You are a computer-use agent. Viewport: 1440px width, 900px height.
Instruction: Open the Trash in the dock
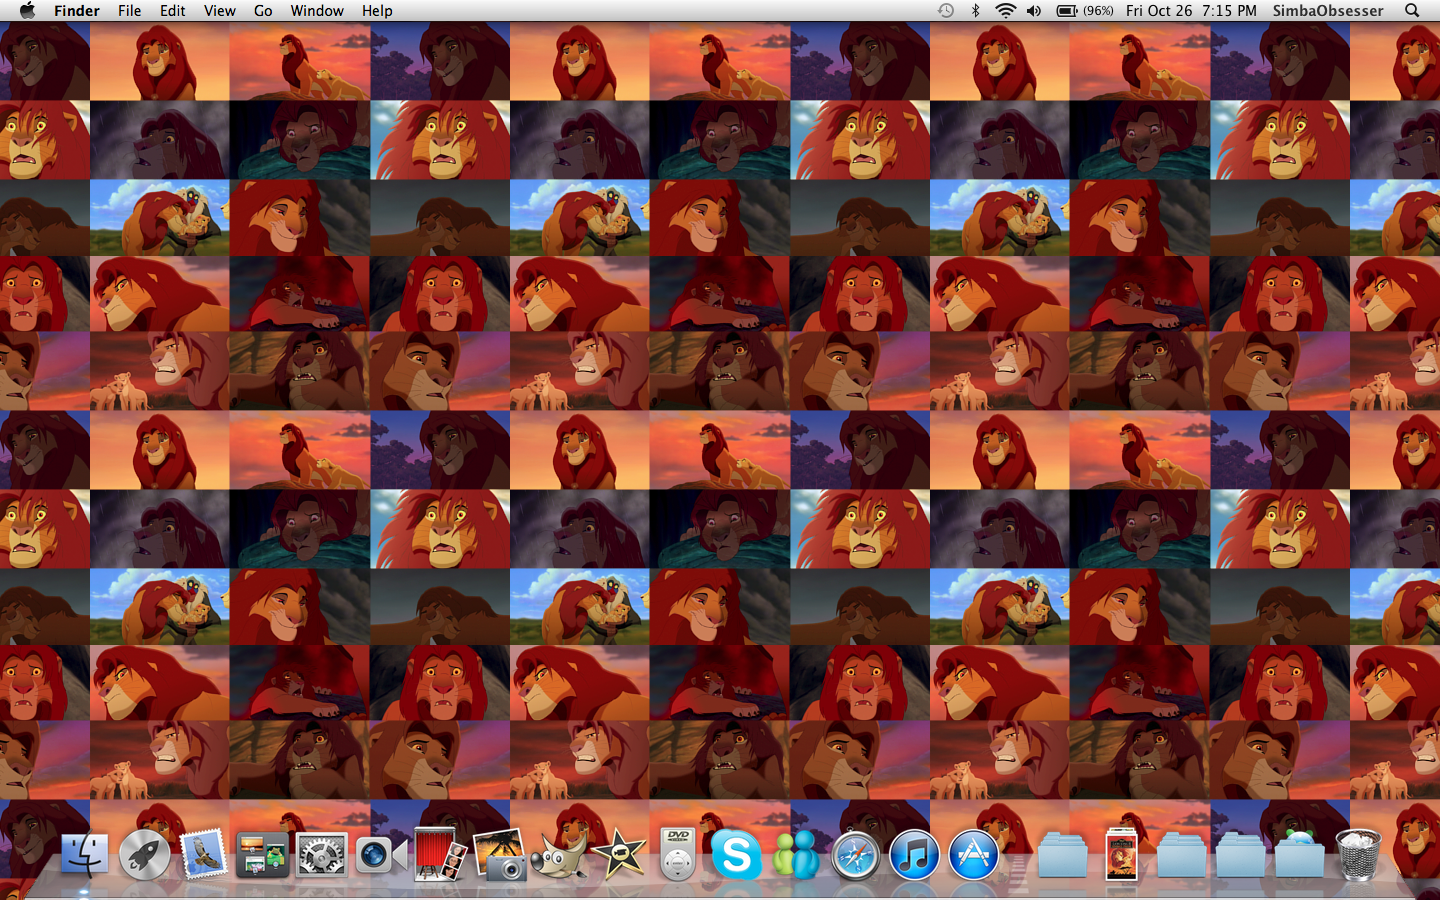(x=1358, y=856)
